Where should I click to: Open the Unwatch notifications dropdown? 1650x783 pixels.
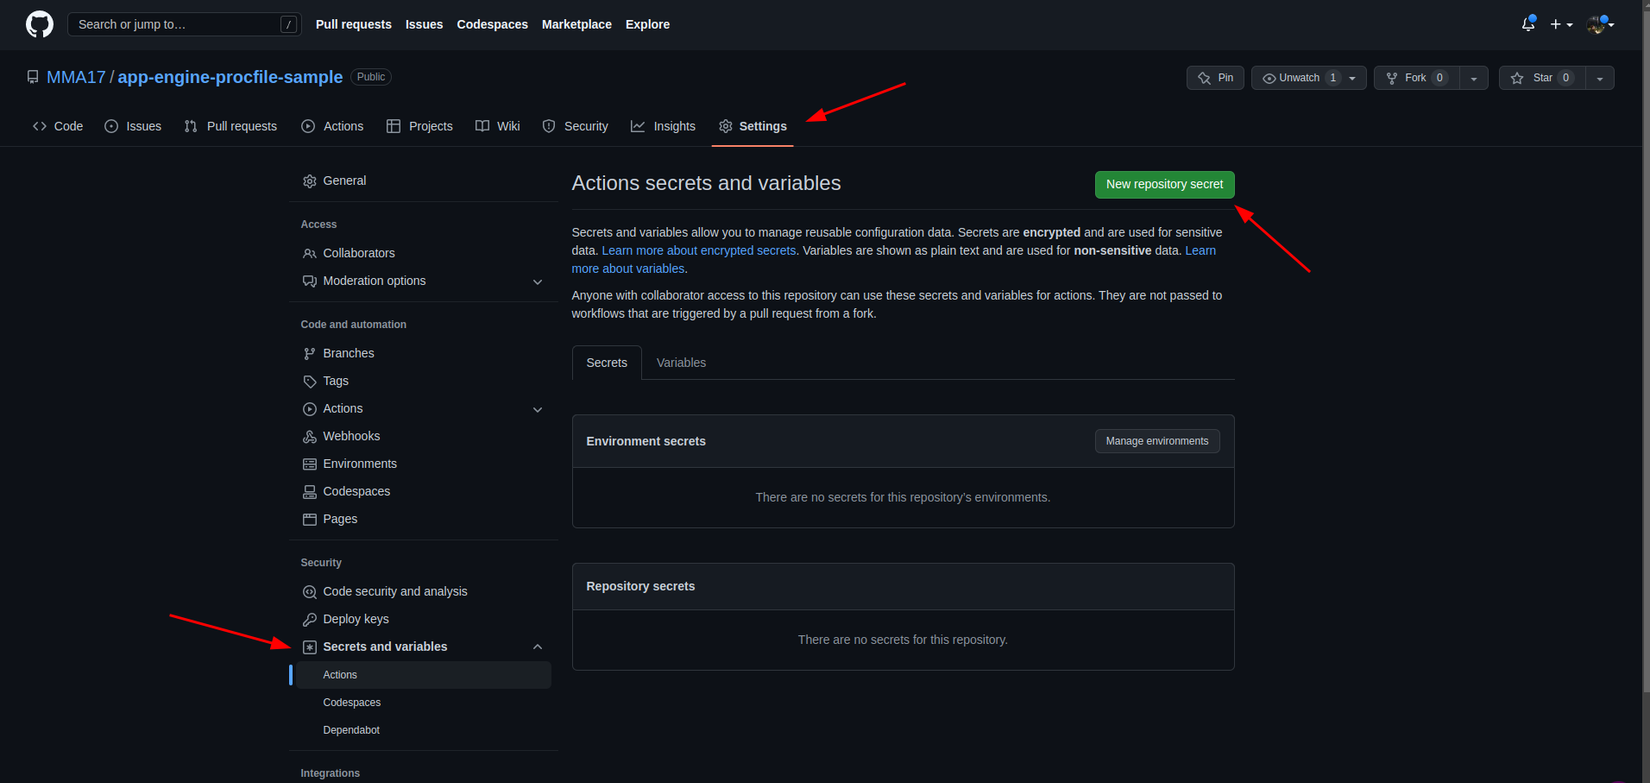pyautogui.click(x=1308, y=78)
